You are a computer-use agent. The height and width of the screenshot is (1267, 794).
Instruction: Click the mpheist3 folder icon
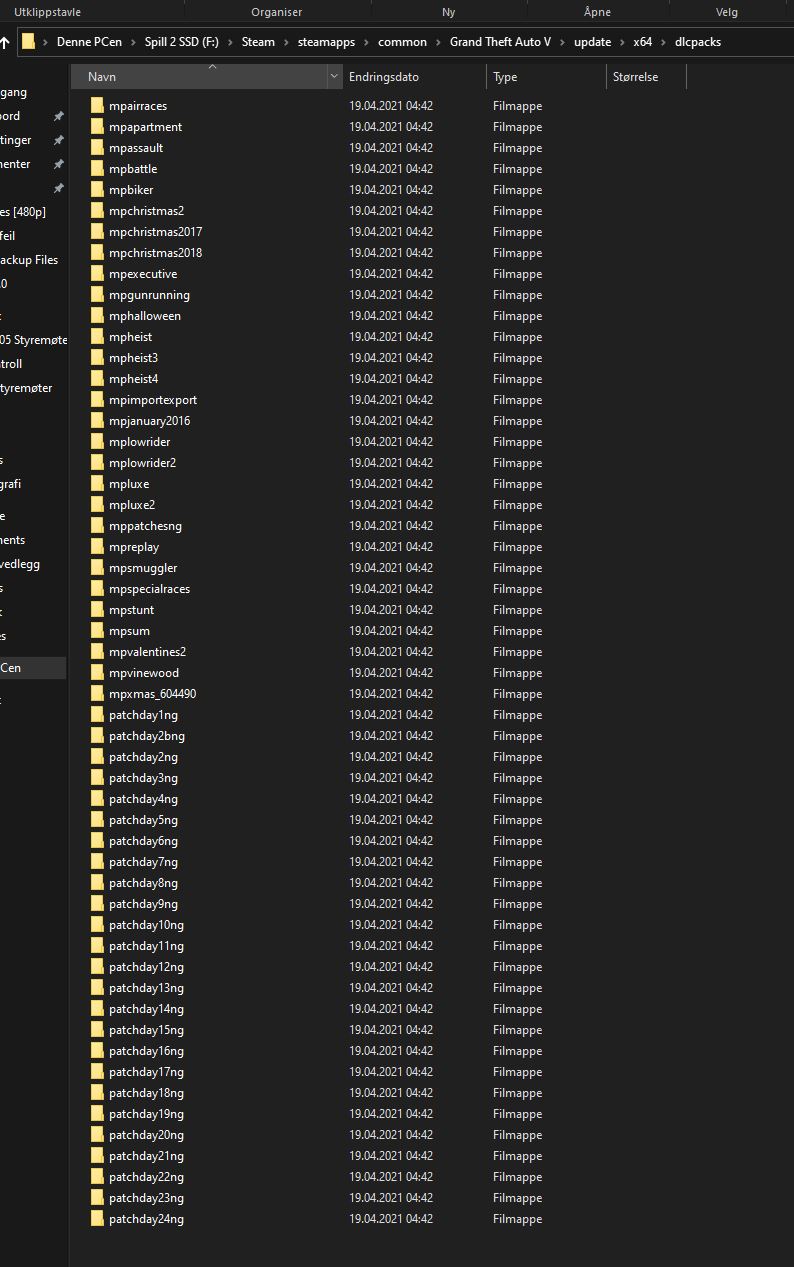tap(97, 358)
